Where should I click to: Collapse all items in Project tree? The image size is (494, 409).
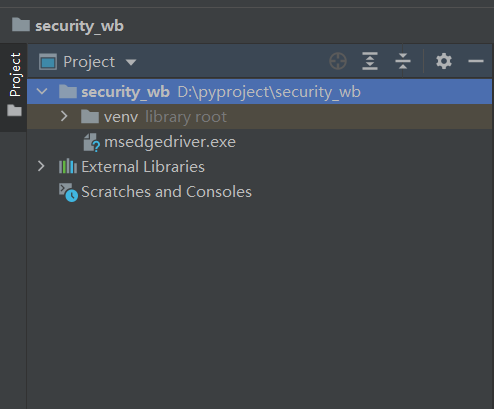pyautogui.click(x=403, y=61)
